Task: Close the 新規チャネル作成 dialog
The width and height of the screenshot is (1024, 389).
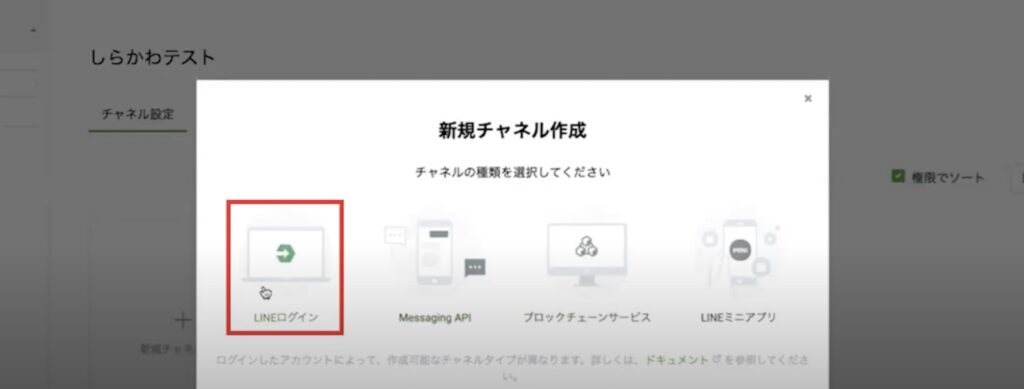Action: 808,99
